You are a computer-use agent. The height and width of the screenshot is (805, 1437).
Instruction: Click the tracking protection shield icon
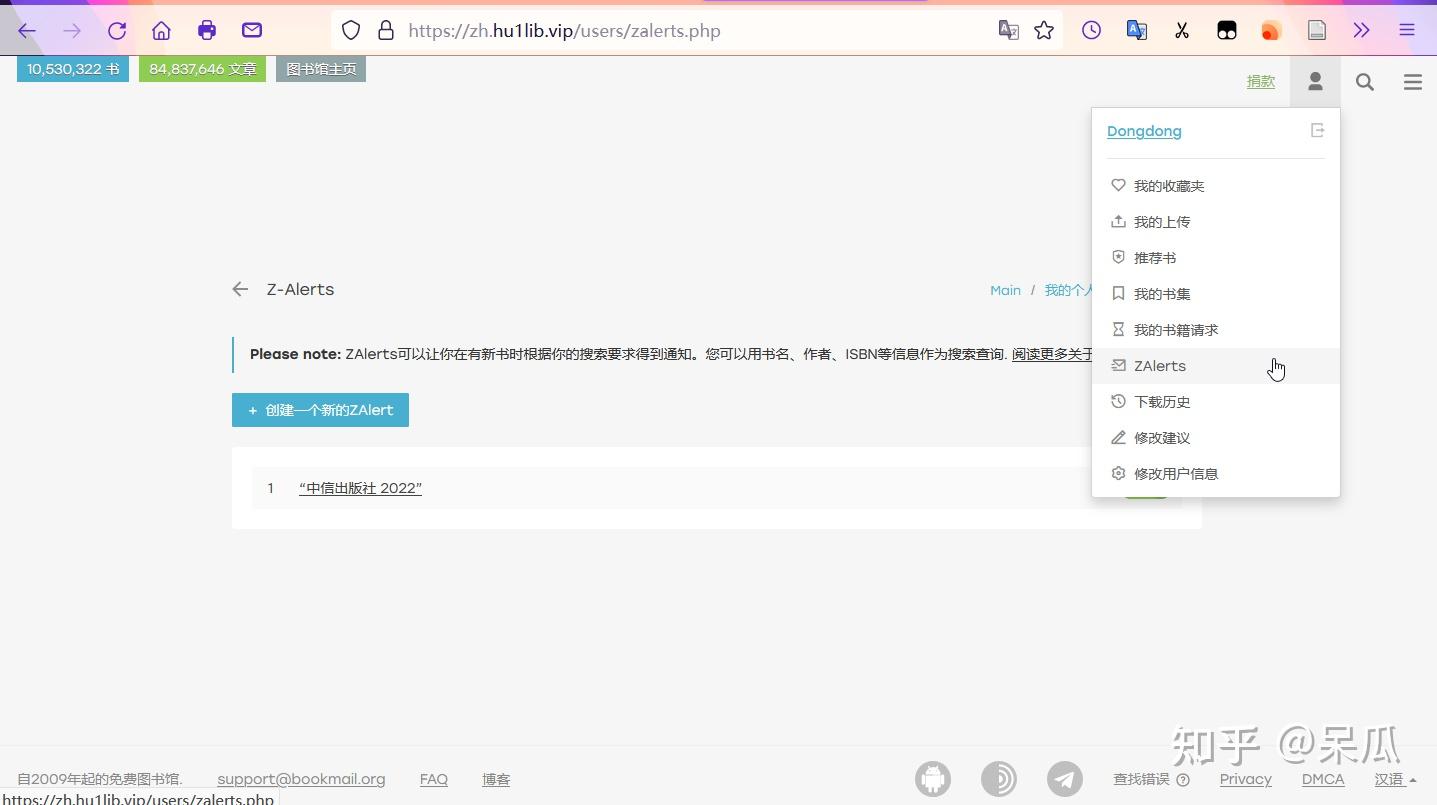click(350, 30)
